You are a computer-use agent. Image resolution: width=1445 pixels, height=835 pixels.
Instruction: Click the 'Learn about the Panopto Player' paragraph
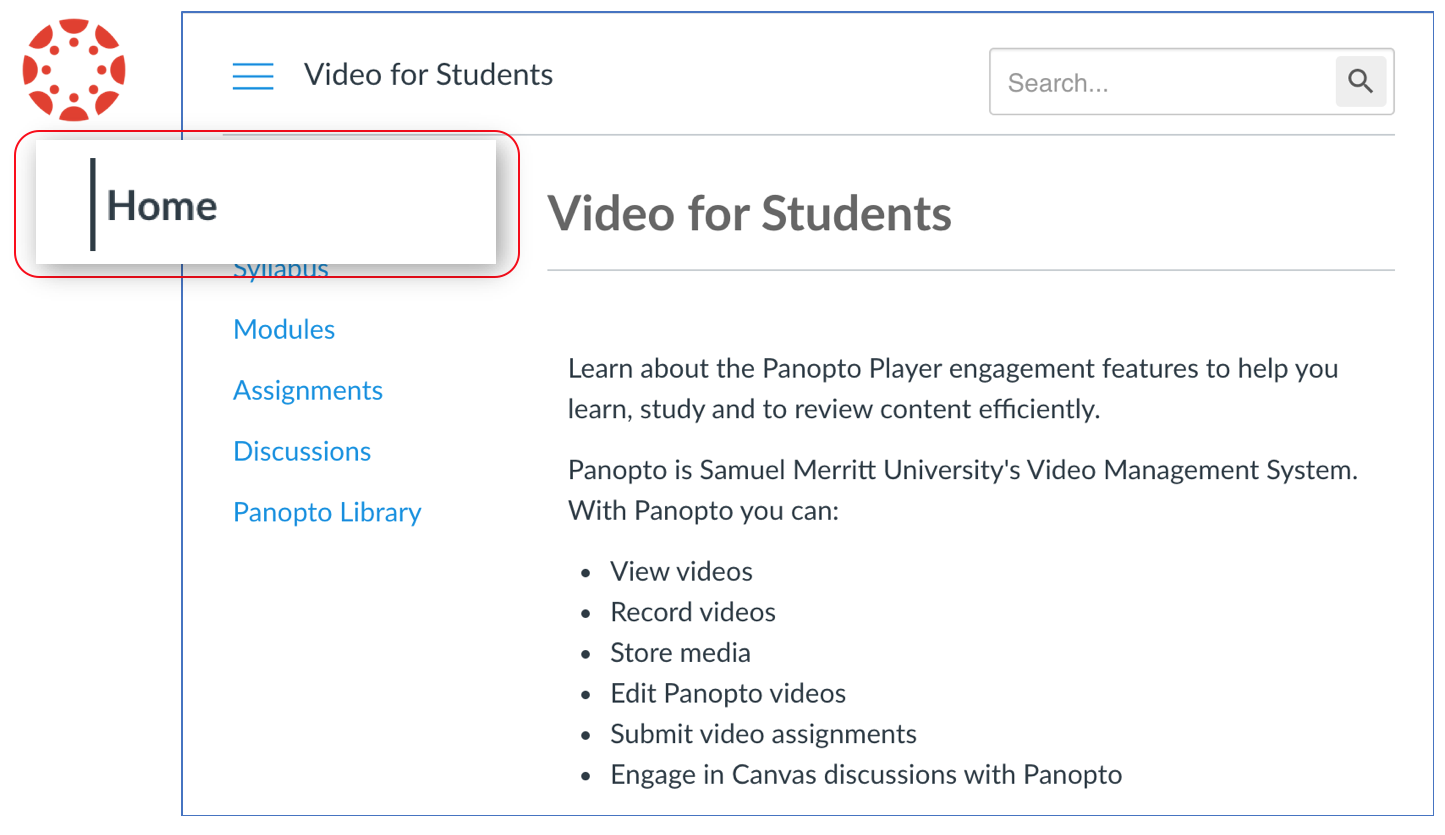(953, 389)
